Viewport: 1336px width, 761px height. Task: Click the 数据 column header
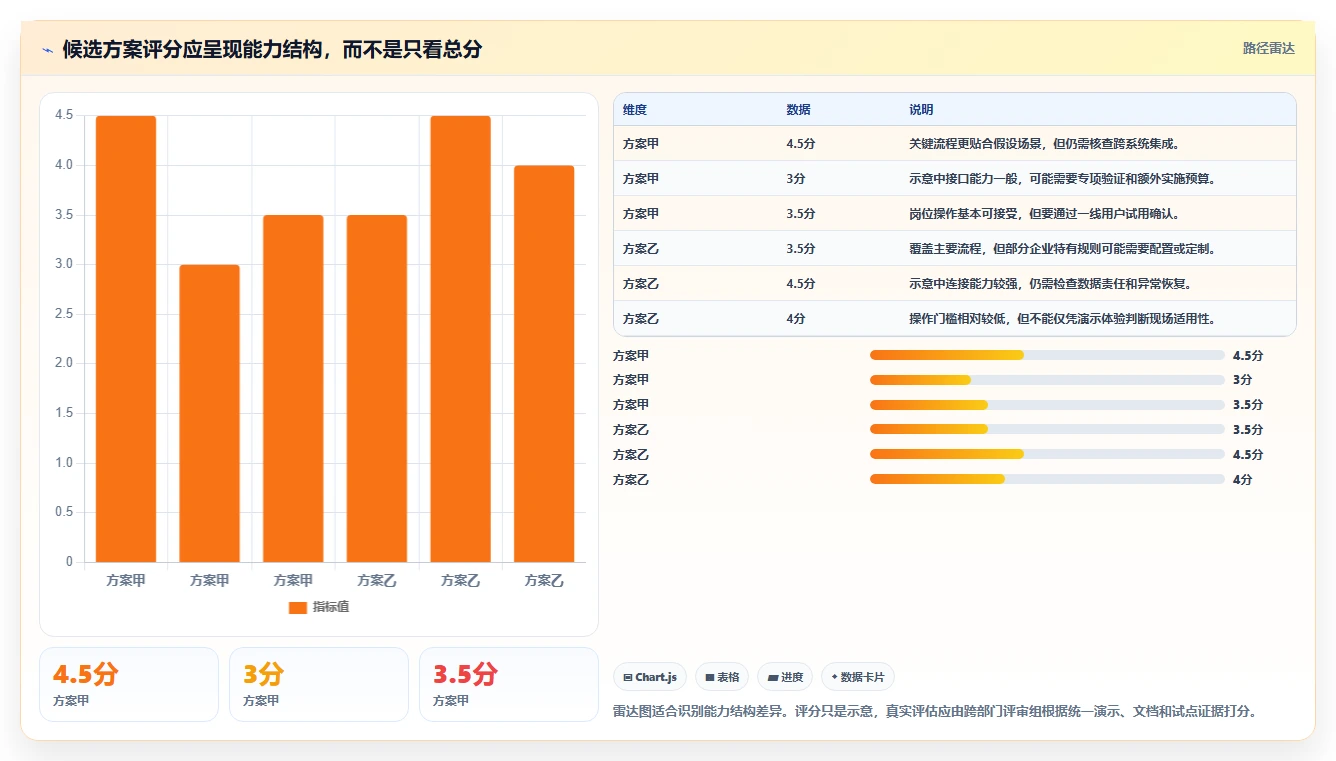click(x=799, y=110)
